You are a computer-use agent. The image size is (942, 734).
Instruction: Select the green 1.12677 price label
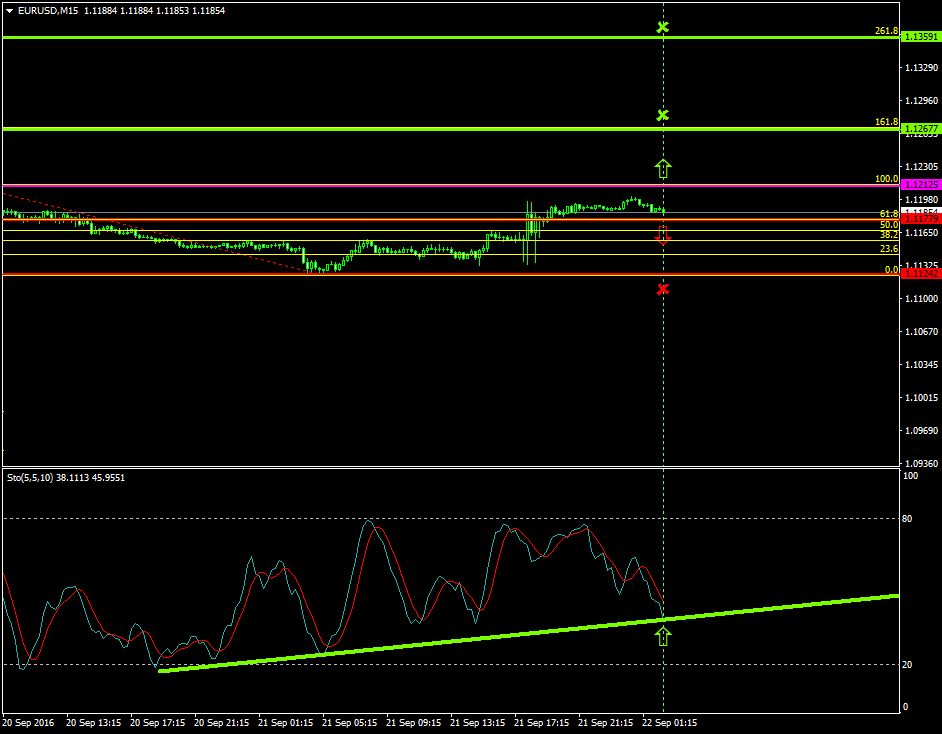[920, 129]
